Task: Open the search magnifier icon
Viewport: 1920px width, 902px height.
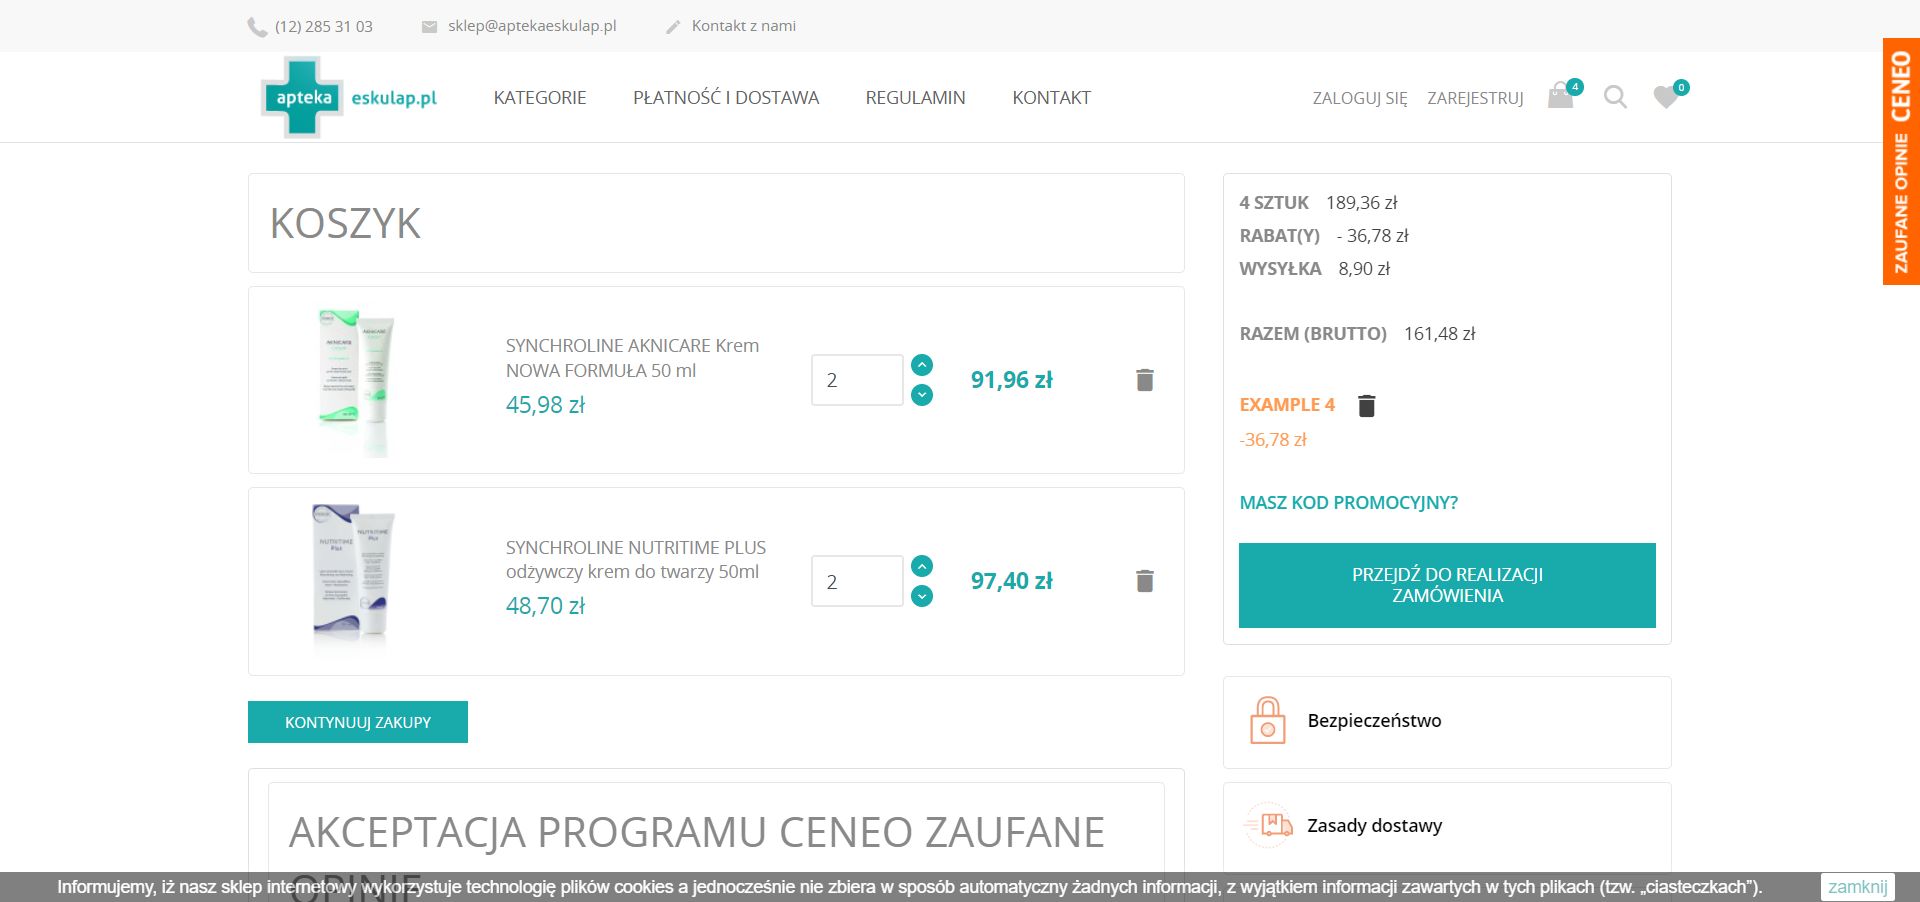Action: tap(1615, 97)
